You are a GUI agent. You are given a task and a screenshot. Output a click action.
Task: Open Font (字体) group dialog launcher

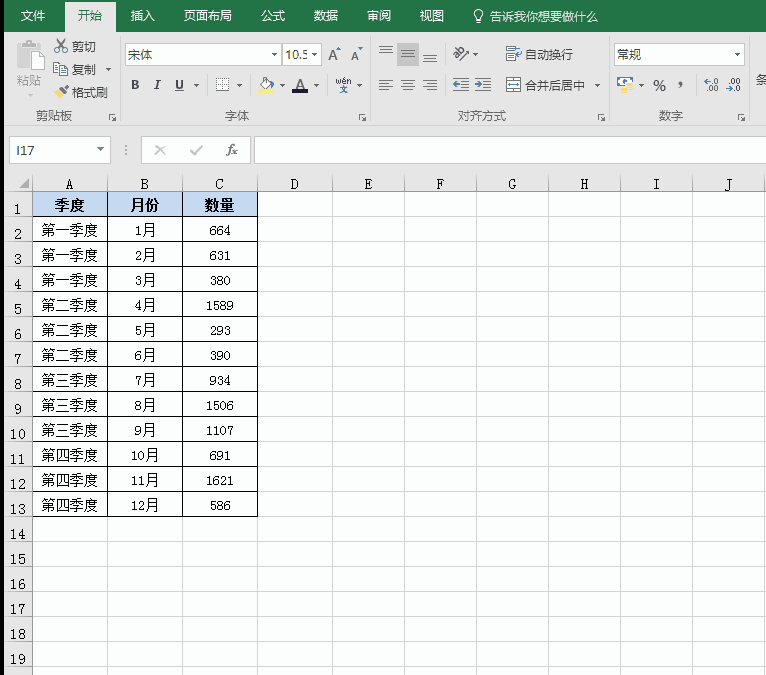click(362, 117)
